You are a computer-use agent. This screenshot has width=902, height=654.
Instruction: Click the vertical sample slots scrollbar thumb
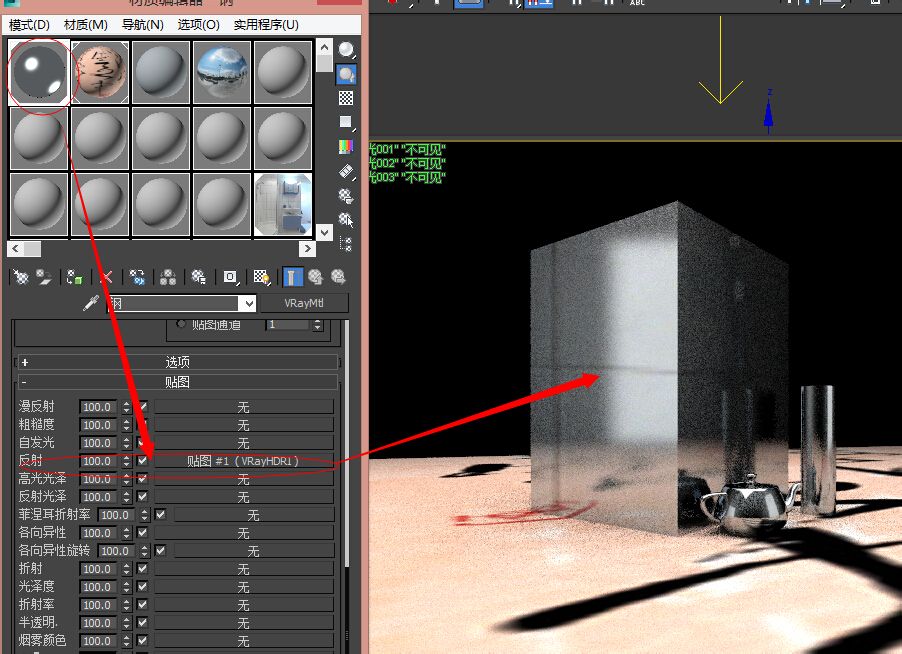click(x=324, y=64)
